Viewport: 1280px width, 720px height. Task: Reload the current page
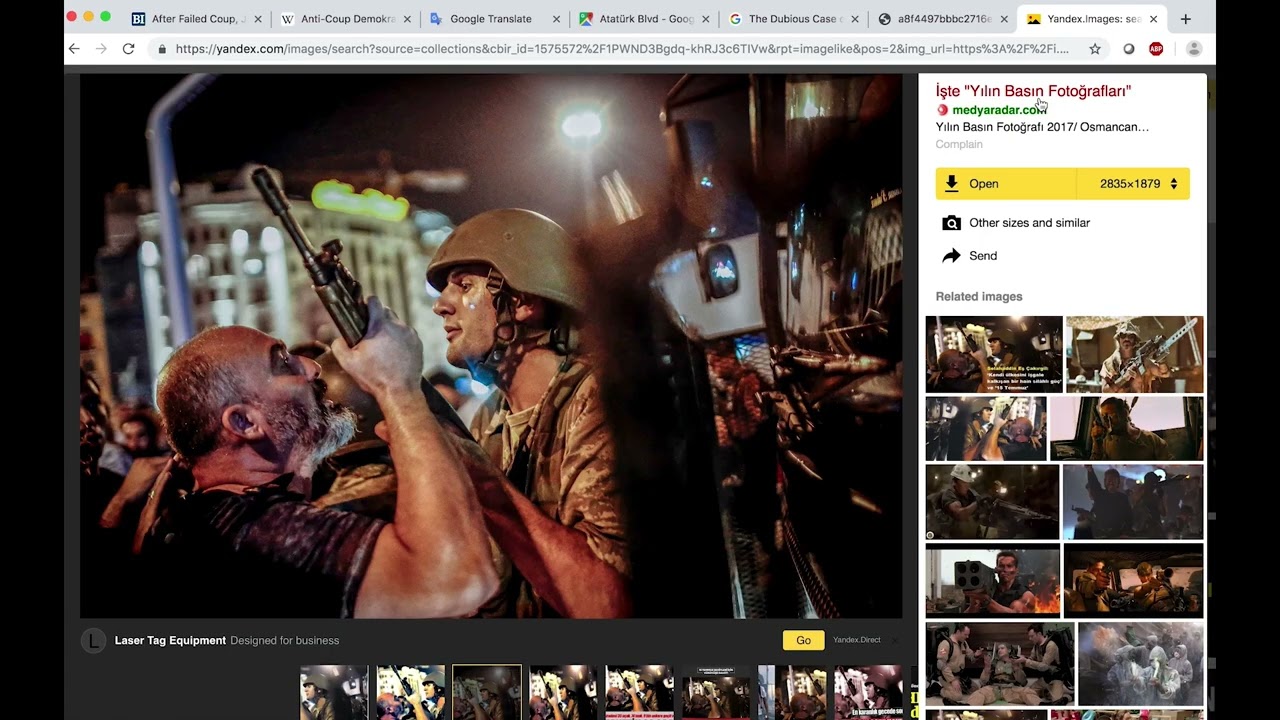[x=128, y=48]
